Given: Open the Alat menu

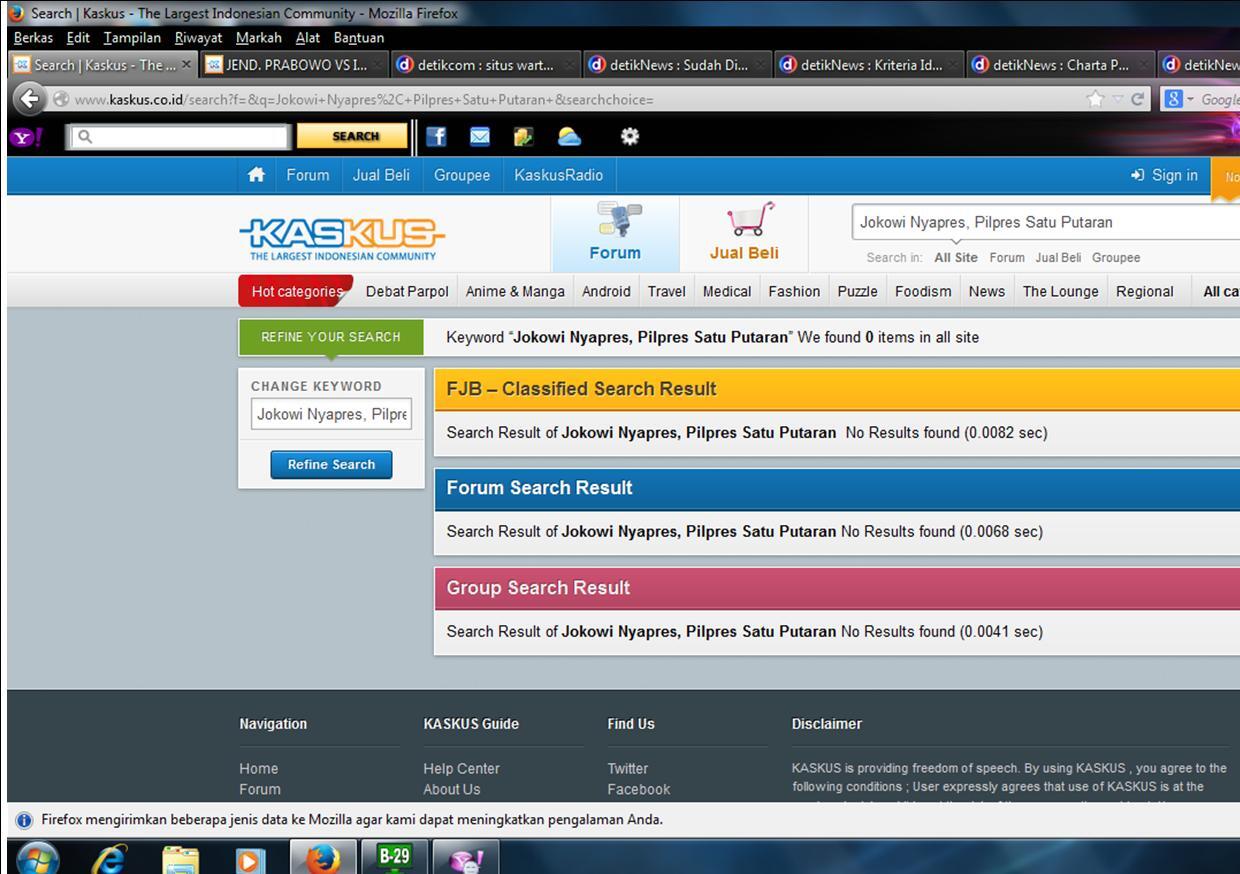Looking at the screenshot, I should [x=308, y=38].
